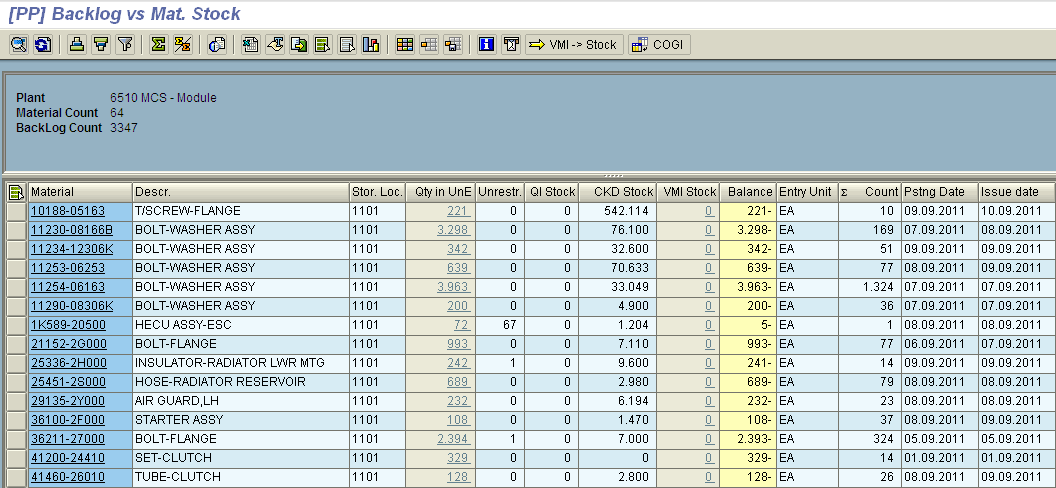
Task: Click the Details magnifier icon in toolbar
Action: click(x=18, y=44)
